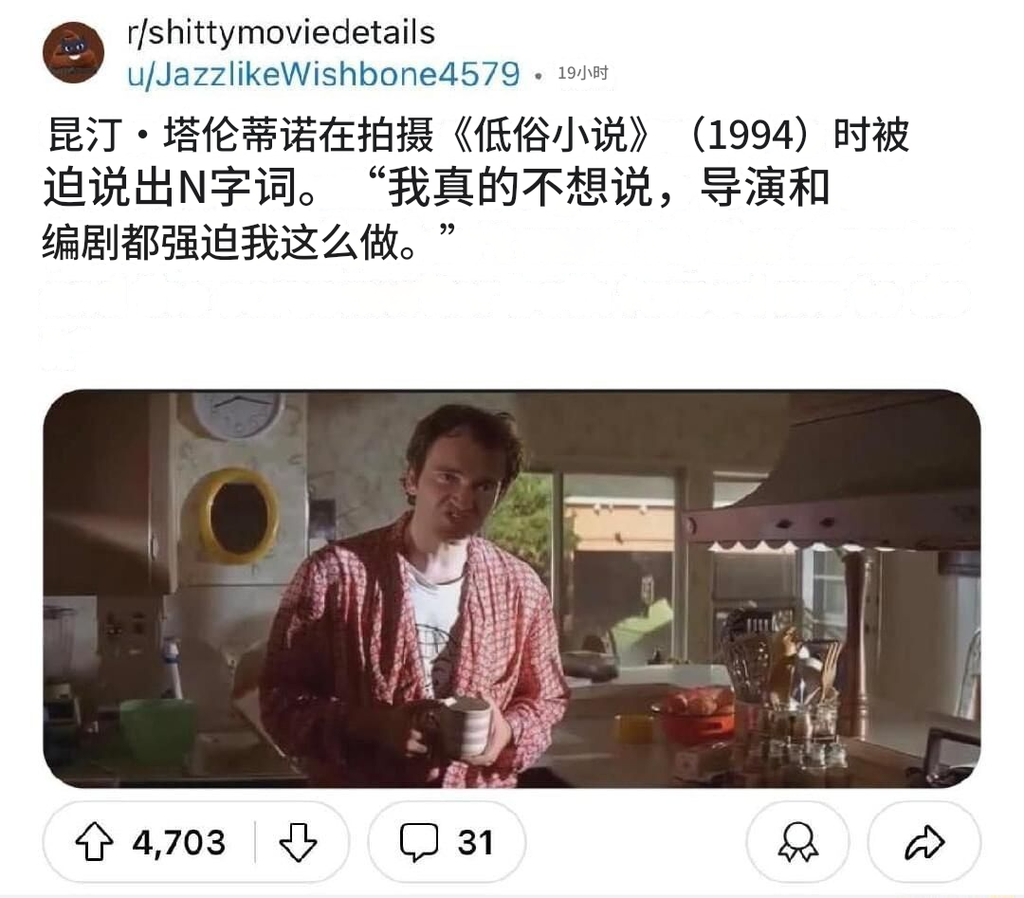Click the title line containing N字词
This screenshot has width=1024, height=898.
436,188
